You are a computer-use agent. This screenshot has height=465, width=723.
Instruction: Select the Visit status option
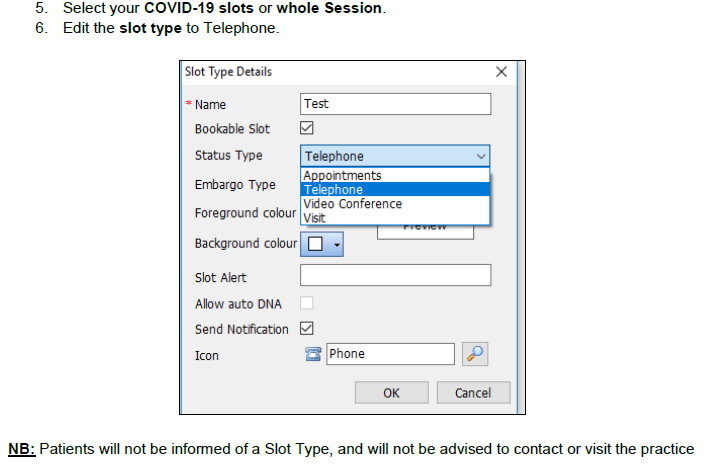(315, 218)
